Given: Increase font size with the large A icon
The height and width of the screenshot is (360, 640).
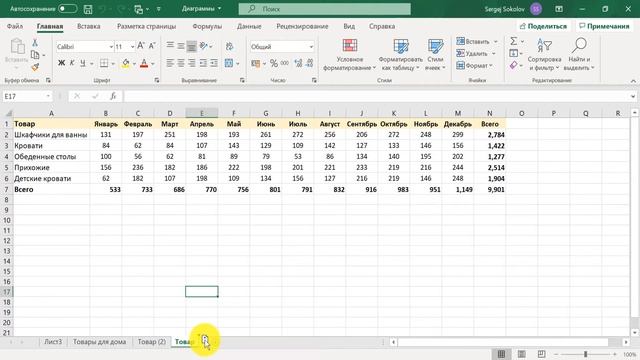Looking at the screenshot, I should tap(141, 46).
